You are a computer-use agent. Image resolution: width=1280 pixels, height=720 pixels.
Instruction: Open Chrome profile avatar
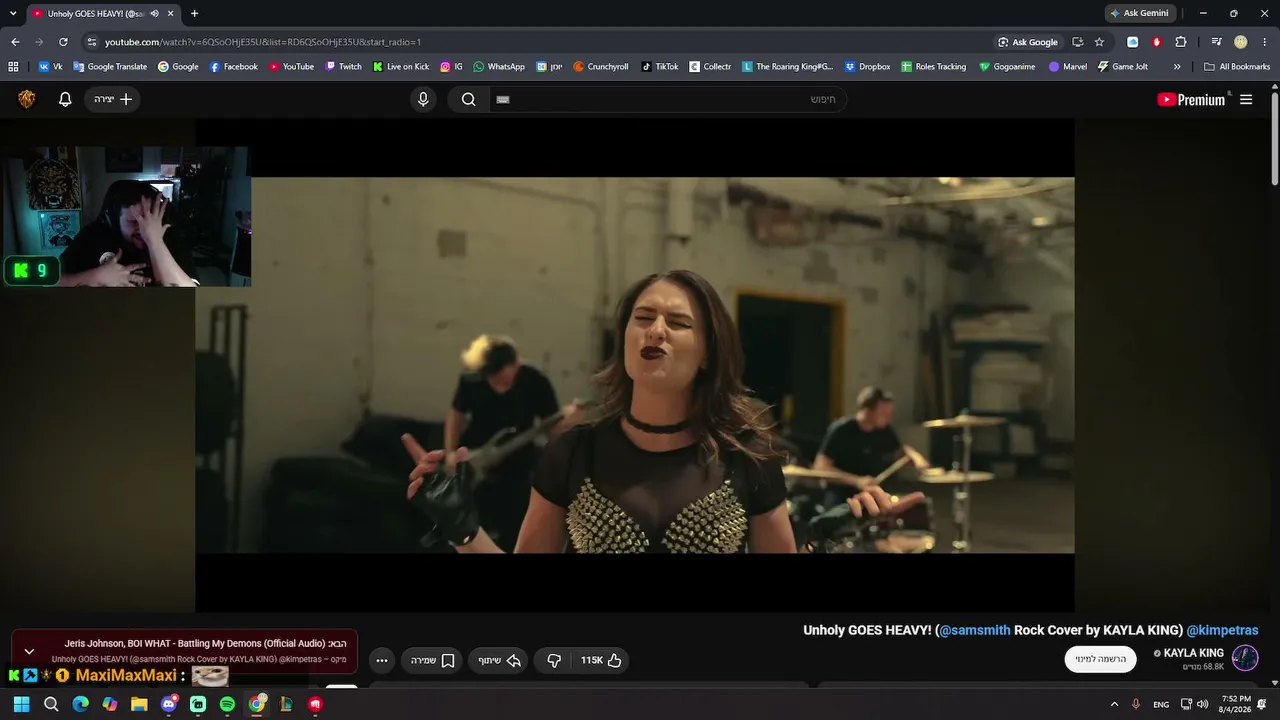(x=1241, y=42)
